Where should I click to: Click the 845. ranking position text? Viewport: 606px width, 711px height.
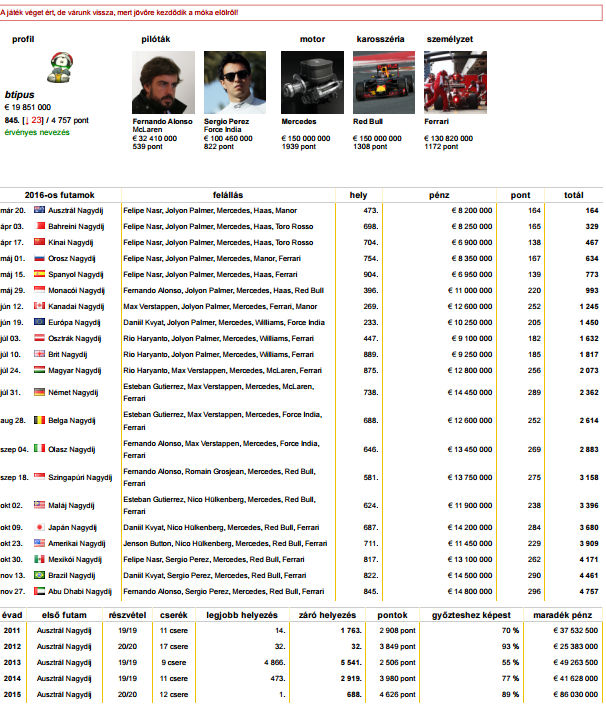[x=12, y=121]
